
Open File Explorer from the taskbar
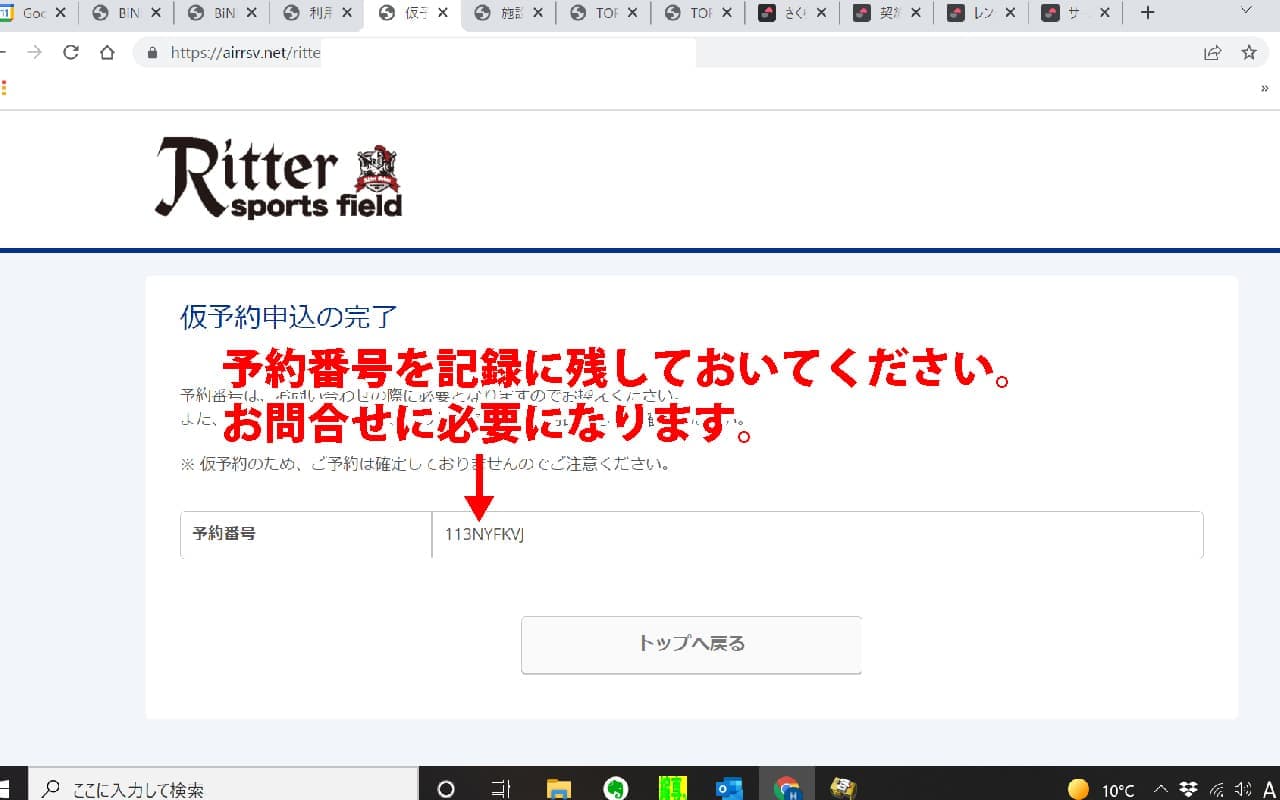pyautogui.click(x=559, y=788)
